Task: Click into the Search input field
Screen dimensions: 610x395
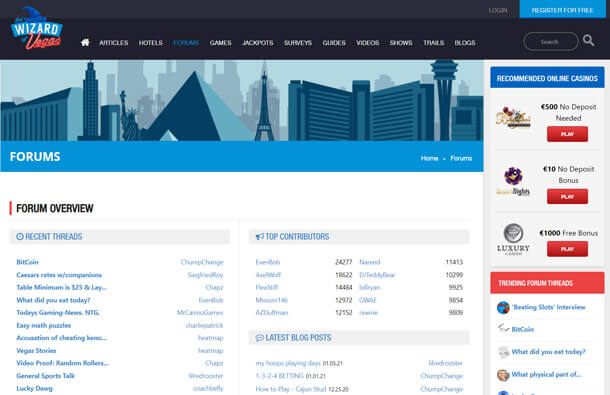Action: pos(550,42)
